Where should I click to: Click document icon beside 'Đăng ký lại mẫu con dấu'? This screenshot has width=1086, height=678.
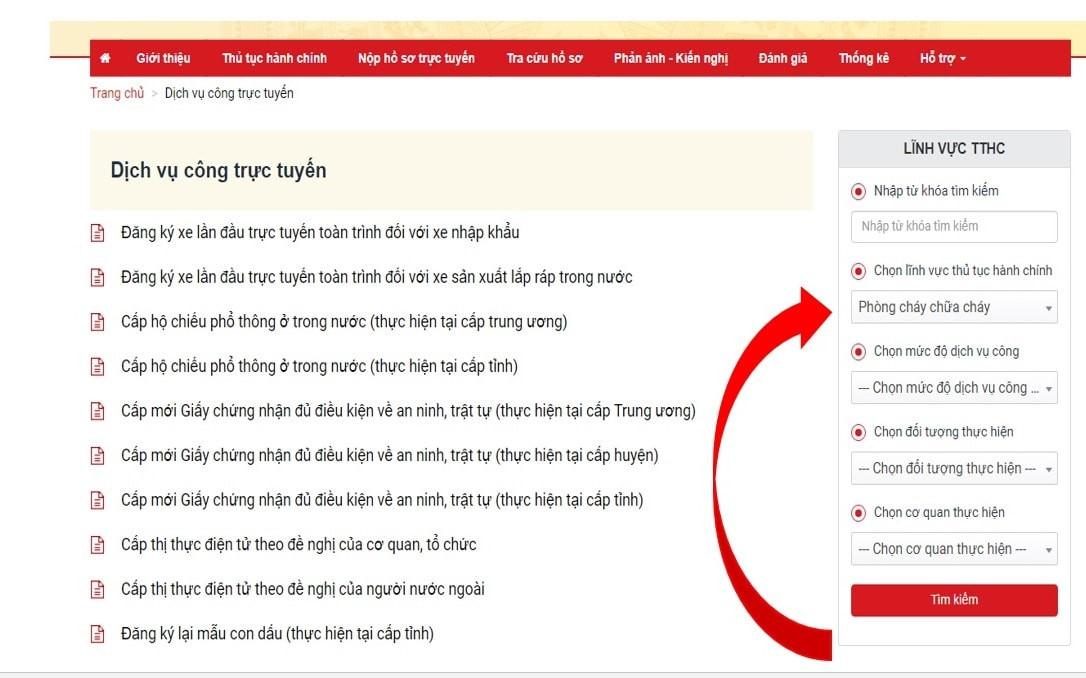[x=97, y=634]
